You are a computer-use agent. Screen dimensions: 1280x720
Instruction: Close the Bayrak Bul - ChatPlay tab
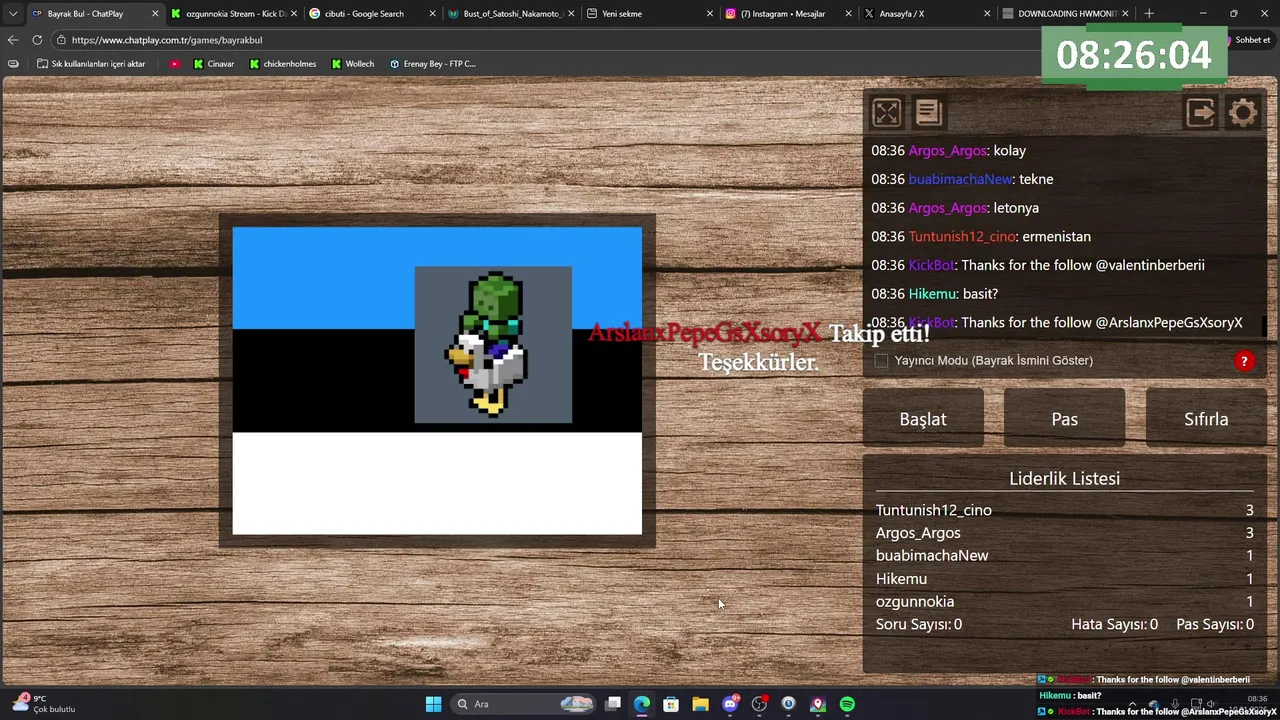pos(155,14)
